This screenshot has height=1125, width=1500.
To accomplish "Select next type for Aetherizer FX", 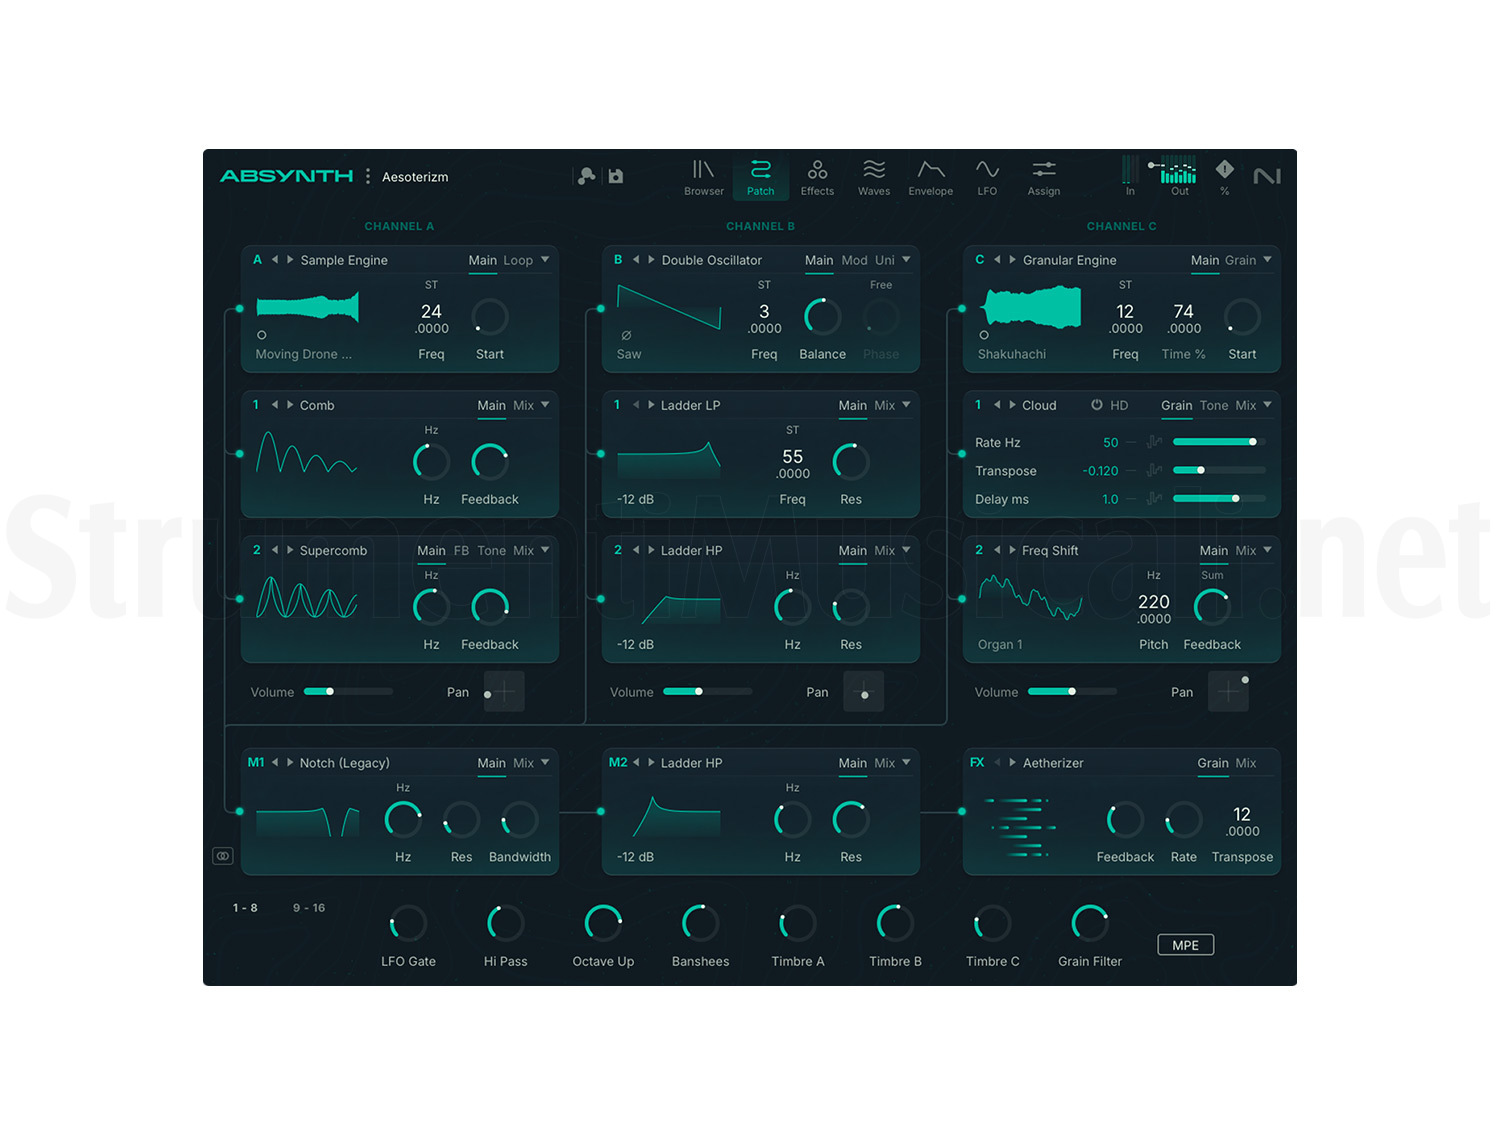I will pyautogui.click(x=1013, y=763).
